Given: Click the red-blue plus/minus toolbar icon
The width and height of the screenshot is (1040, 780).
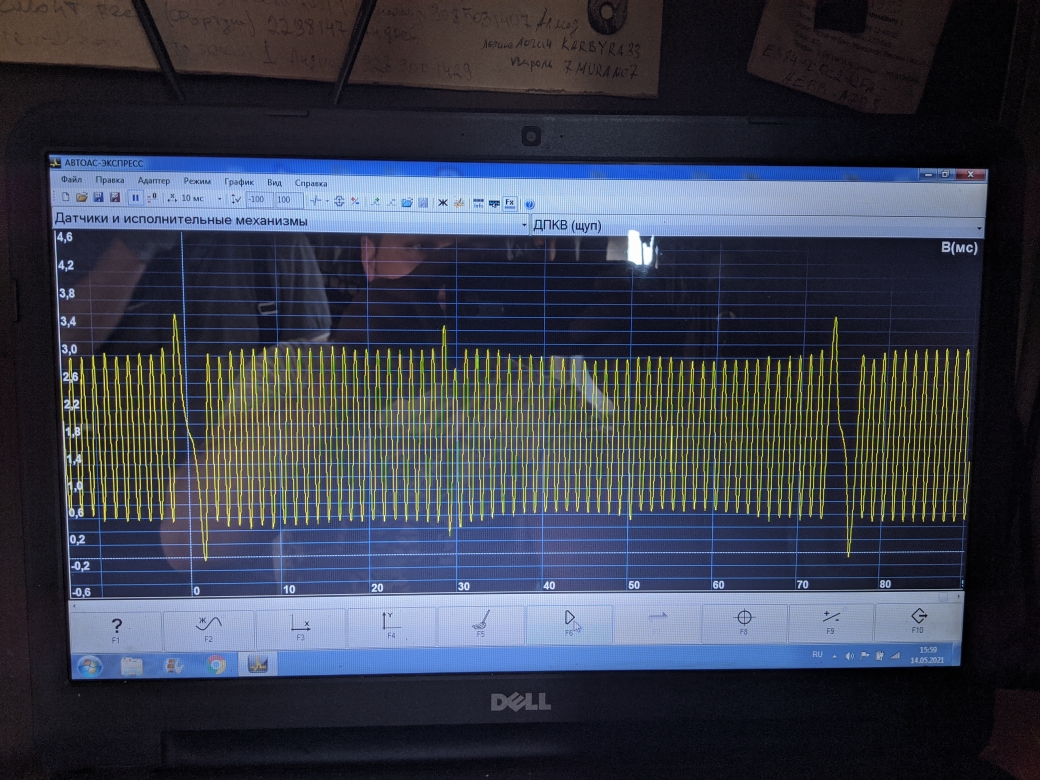Looking at the screenshot, I should click(355, 201).
